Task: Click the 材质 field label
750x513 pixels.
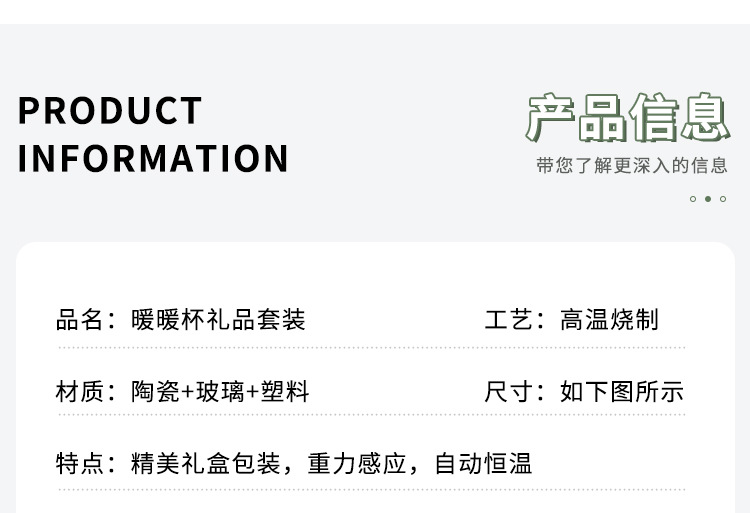Action: (80, 391)
